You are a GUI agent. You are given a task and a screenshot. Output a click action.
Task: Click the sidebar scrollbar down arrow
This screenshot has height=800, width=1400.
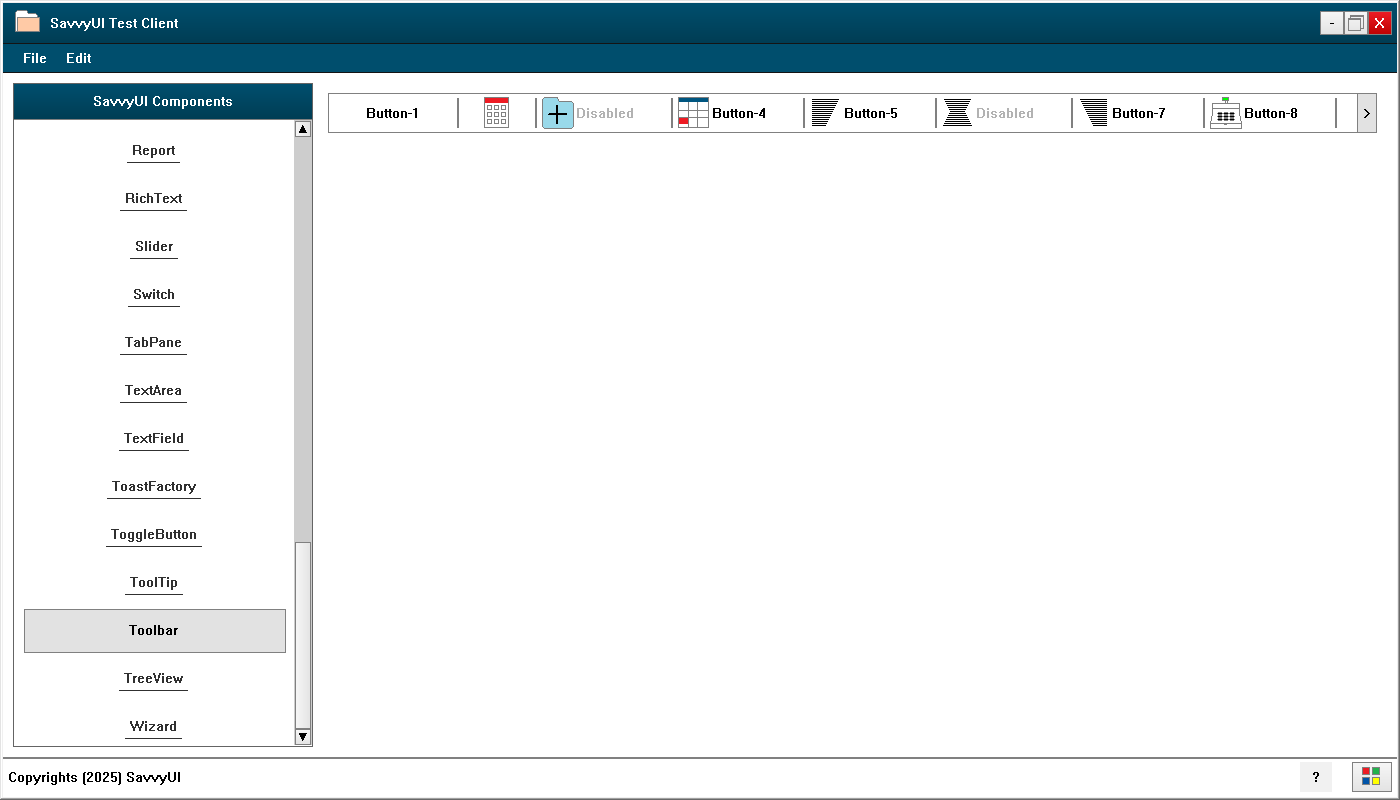click(x=303, y=737)
